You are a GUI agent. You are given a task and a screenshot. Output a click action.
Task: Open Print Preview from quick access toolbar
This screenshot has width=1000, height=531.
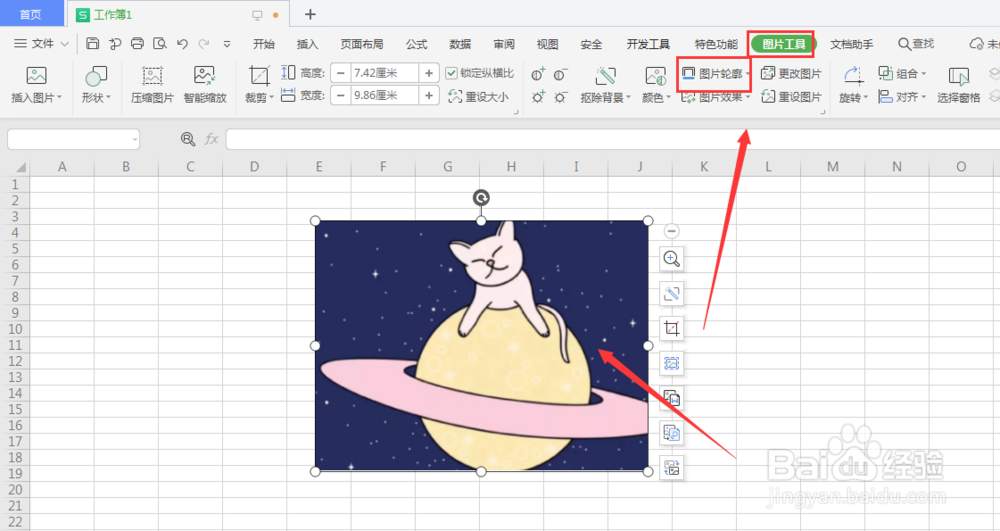pyautogui.click(x=159, y=43)
